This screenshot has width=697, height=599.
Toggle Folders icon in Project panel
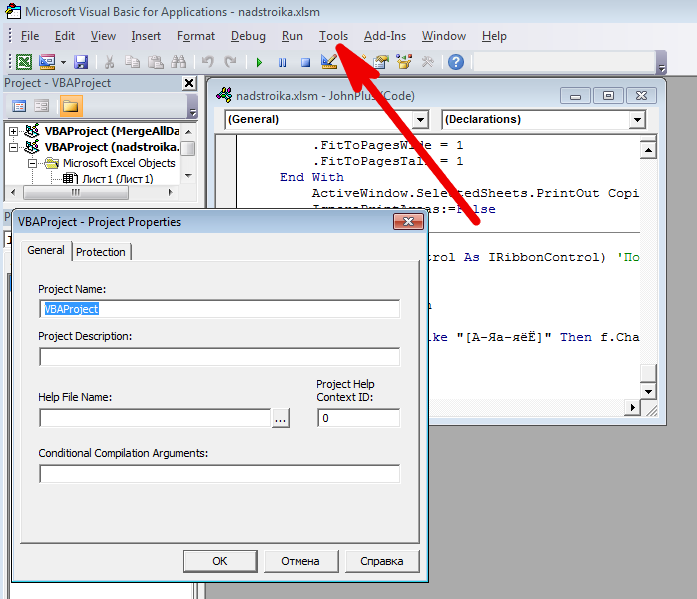(x=71, y=106)
